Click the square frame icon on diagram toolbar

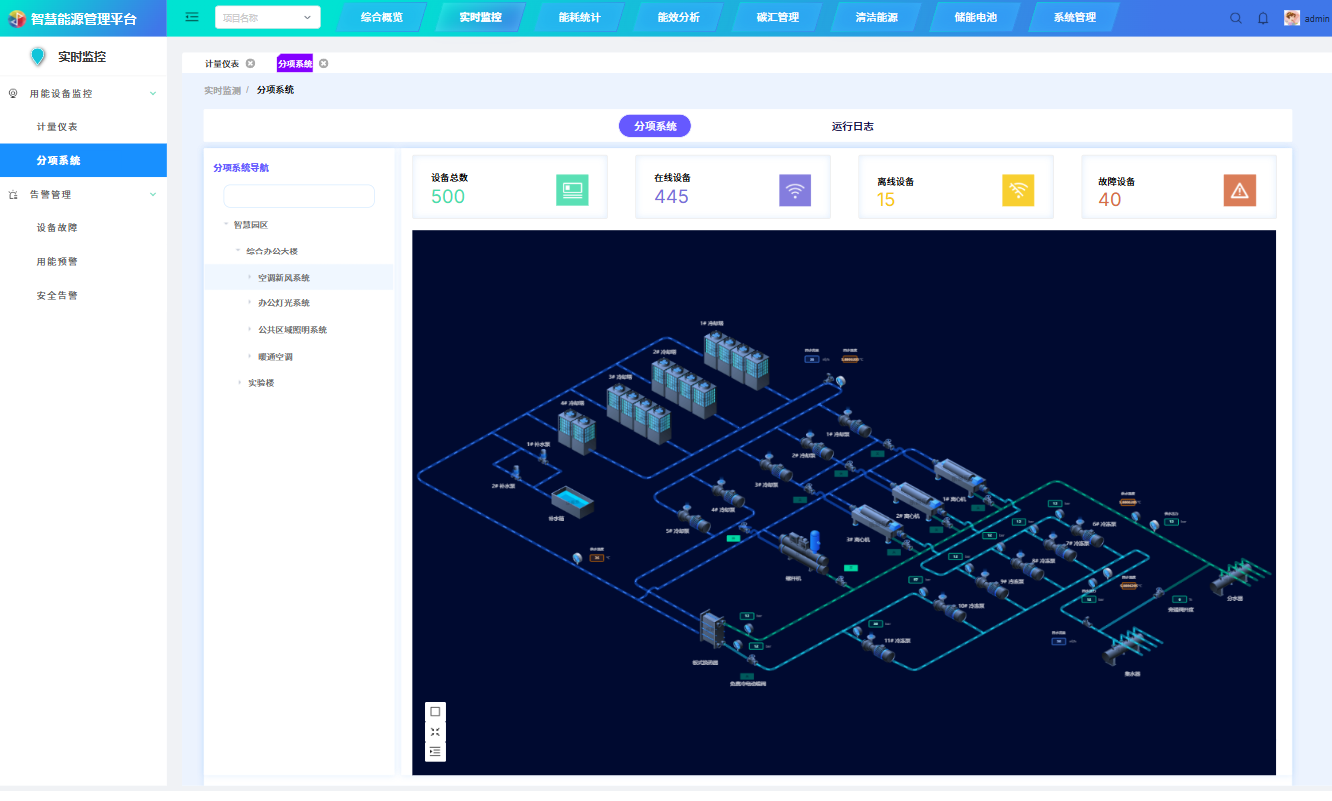click(435, 712)
